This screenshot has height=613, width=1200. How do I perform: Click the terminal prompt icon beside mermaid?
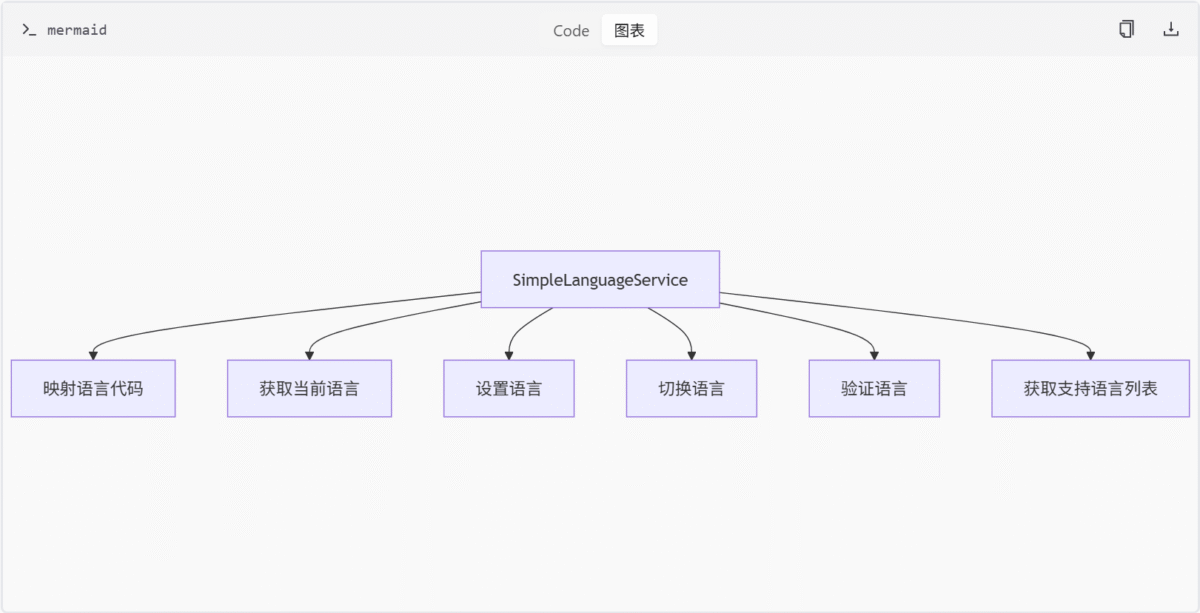(29, 30)
